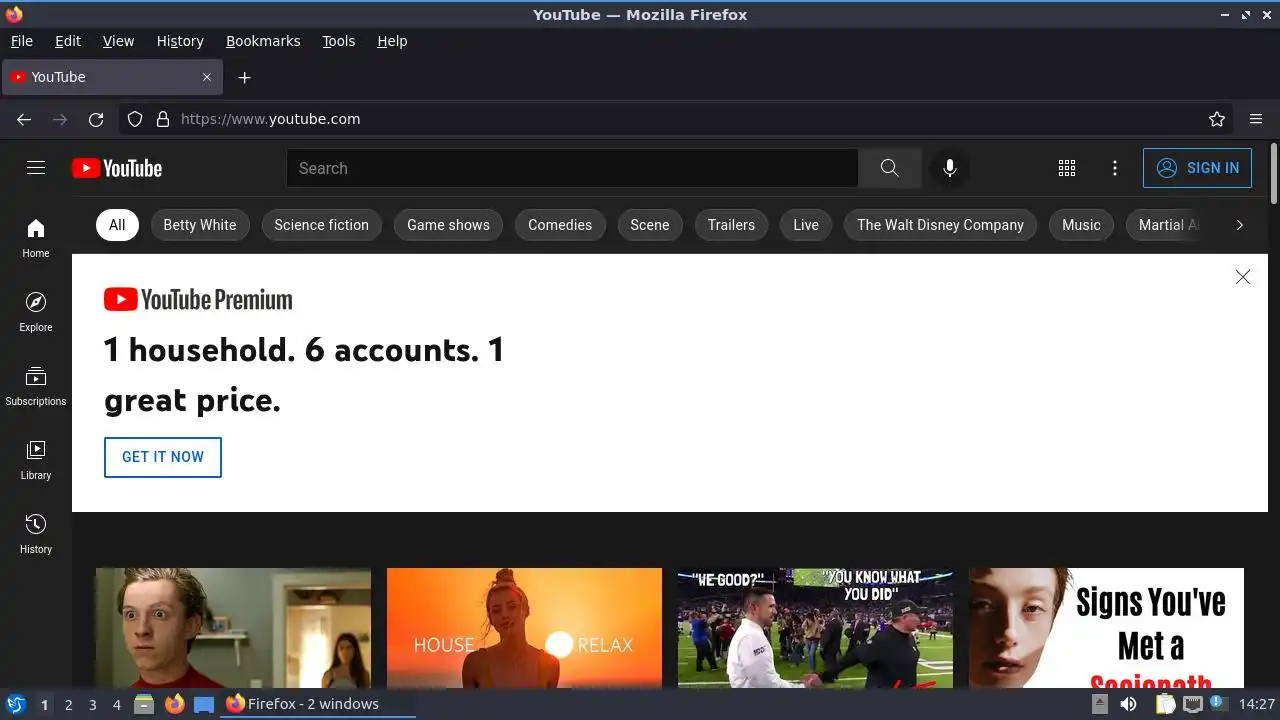The image size is (1280, 720).
Task: Close the YouTube browser tab
Action: [x=207, y=77]
